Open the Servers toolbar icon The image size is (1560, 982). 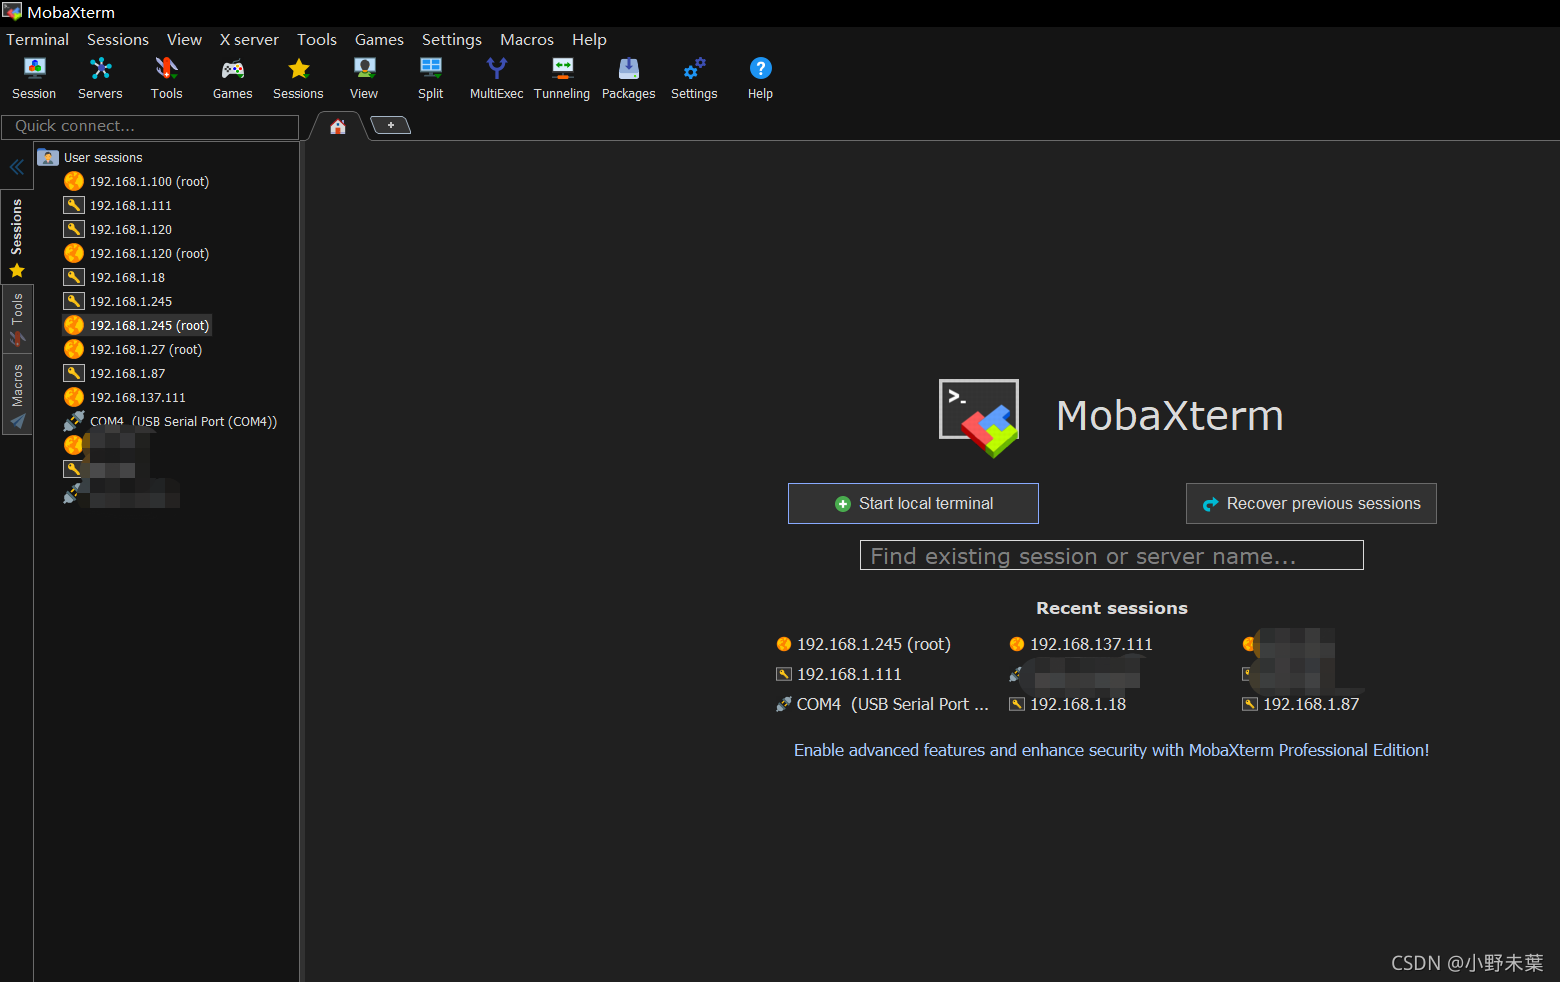click(100, 78)
